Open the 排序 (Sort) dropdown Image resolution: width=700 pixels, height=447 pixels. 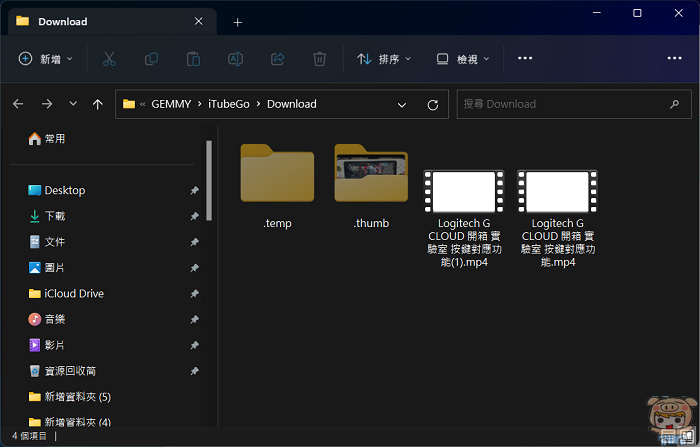pyautogui.click(x=384, y=59)
